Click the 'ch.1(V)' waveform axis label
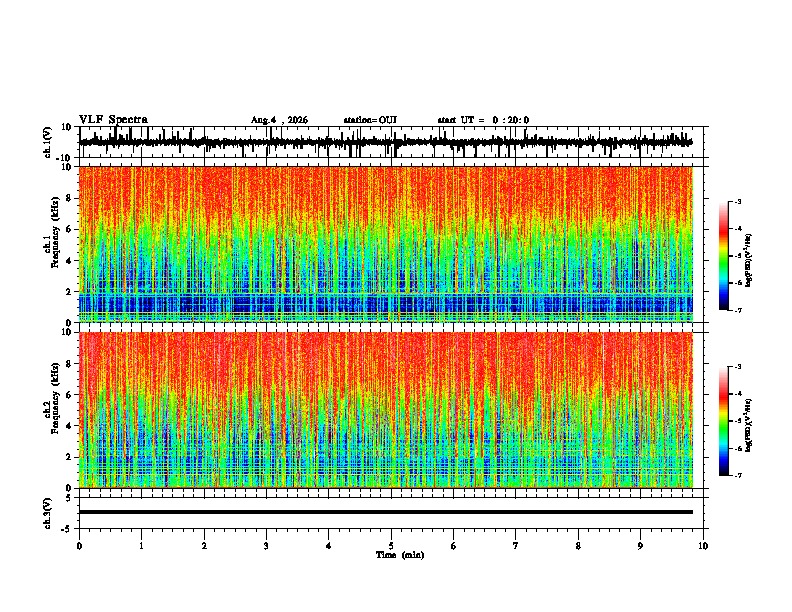Image resolution: width=792 pixels, height=612 pixels. (x=48, y=142)
